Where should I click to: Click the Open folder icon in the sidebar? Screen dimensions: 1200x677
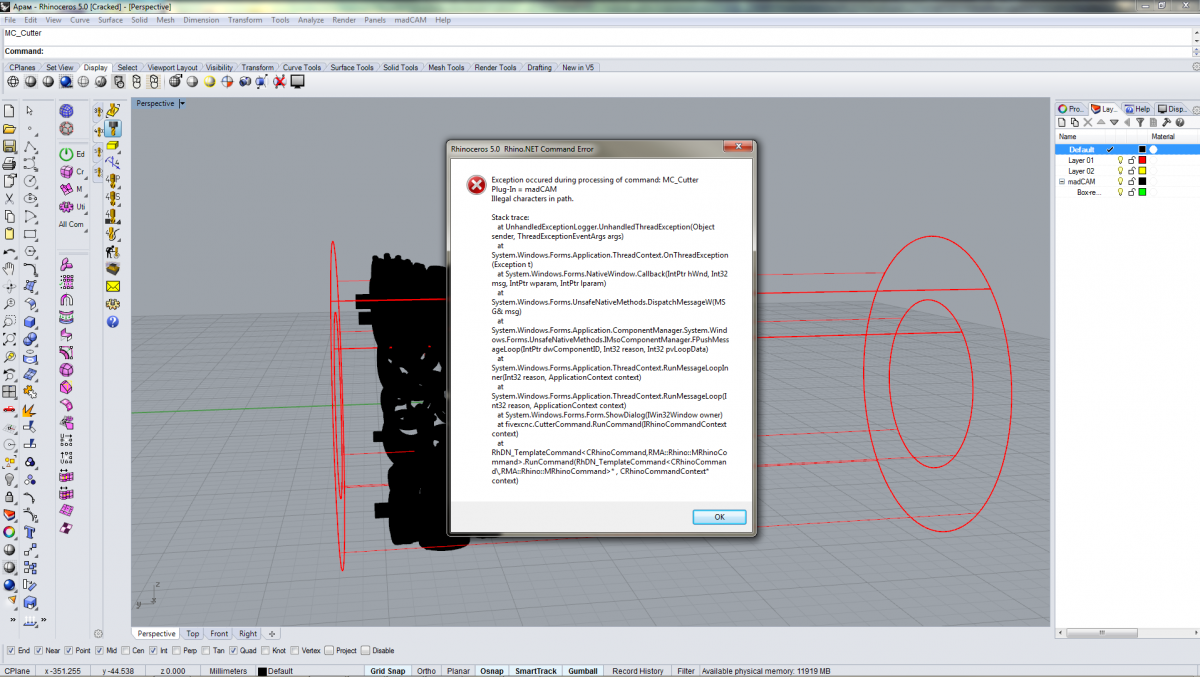[x=9, y=129]
